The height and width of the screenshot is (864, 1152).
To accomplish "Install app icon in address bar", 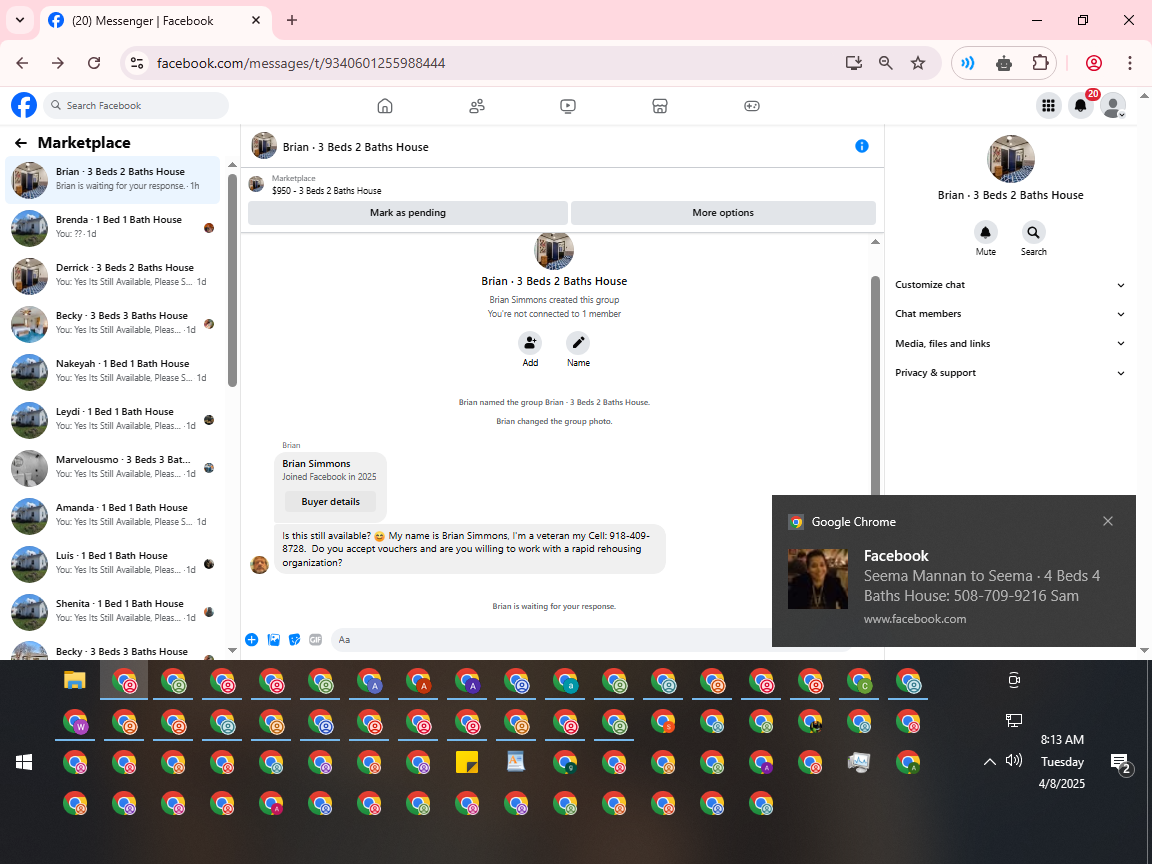I will click(x=854, y=63).
